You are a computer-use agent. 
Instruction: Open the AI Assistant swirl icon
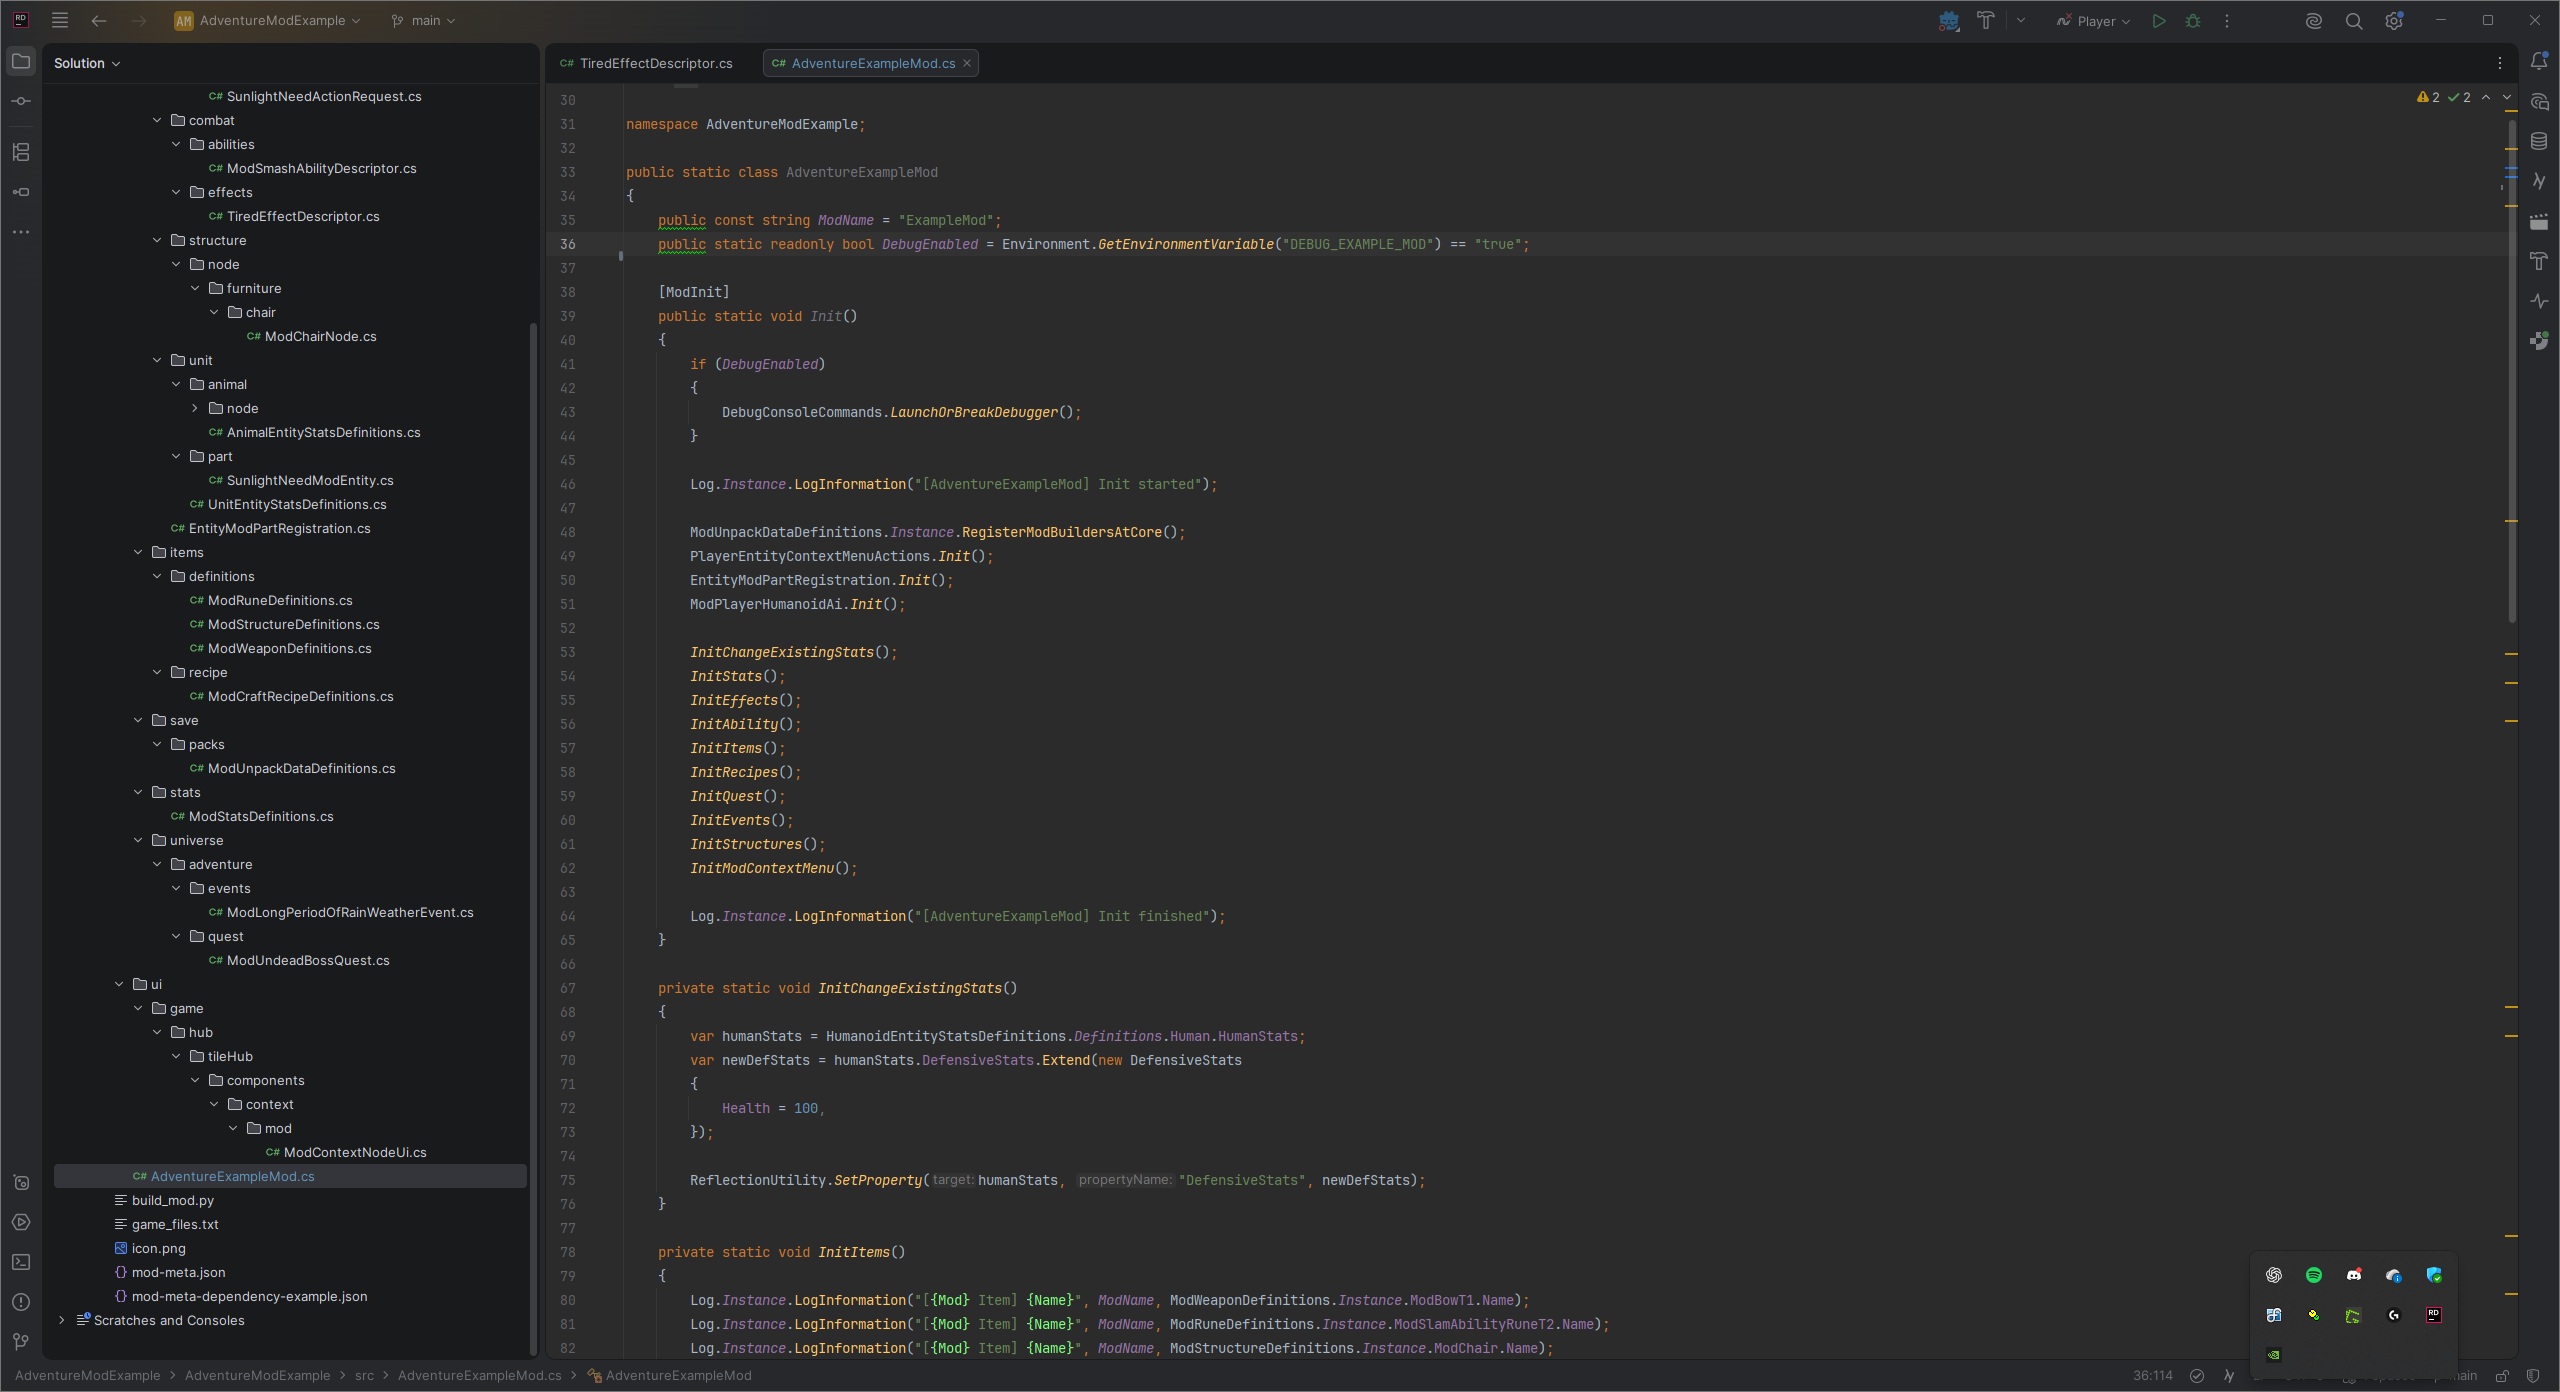coord(2314,20)
